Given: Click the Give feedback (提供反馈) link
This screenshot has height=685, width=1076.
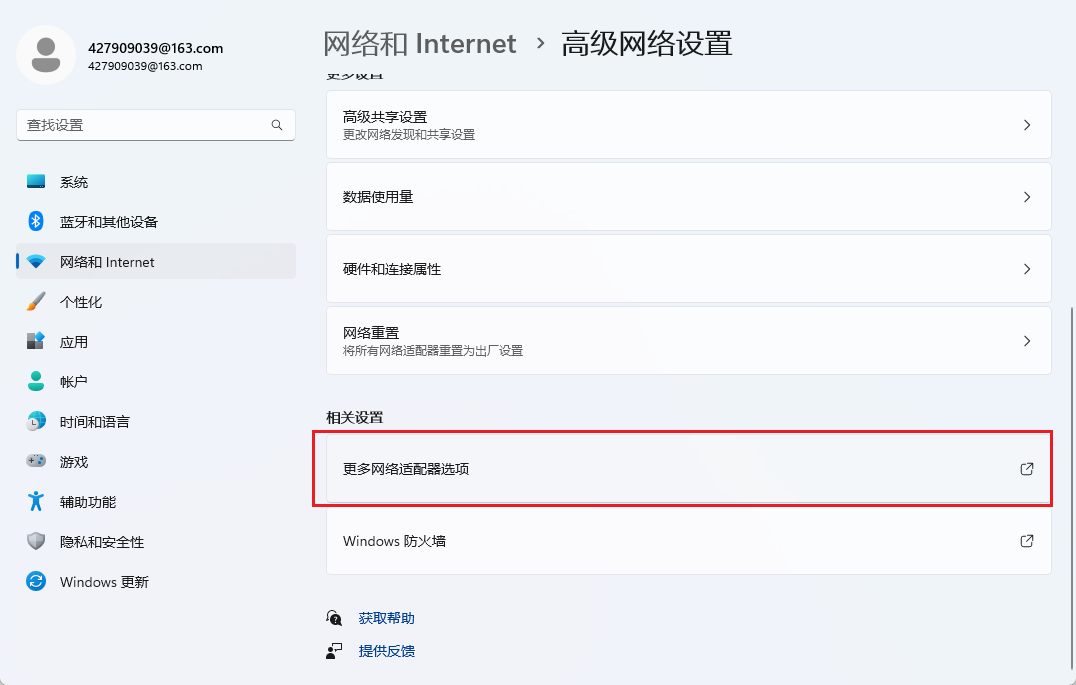Looking at the screenshot, I should click(x=386, y=651).
